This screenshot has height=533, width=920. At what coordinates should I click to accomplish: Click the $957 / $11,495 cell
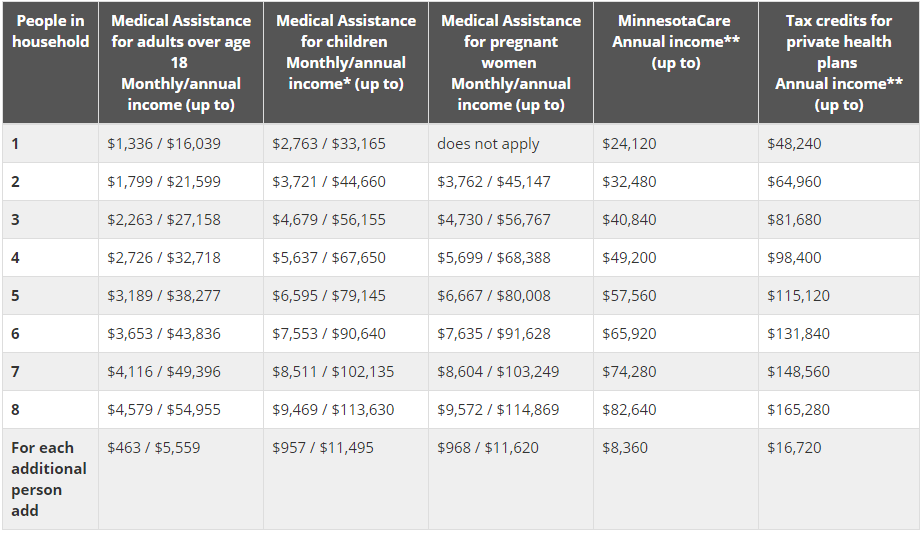click(323, 448)
